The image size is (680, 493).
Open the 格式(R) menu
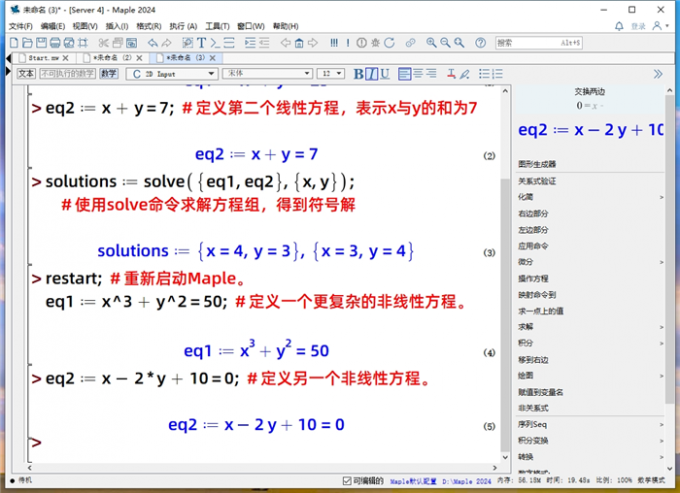coord(149,26)
